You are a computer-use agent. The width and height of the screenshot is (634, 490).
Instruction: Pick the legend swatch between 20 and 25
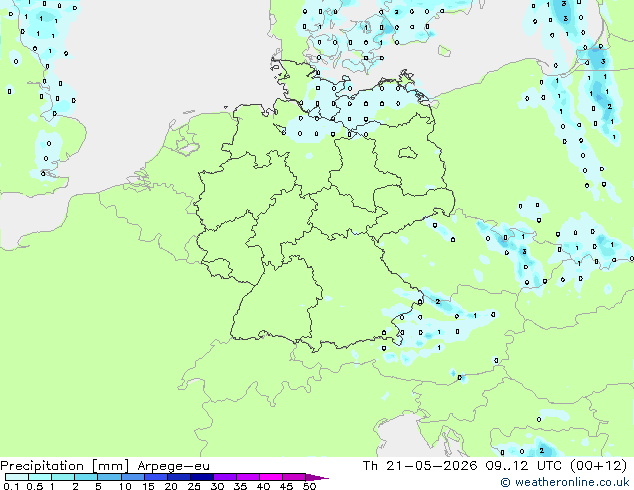[179, 477]
